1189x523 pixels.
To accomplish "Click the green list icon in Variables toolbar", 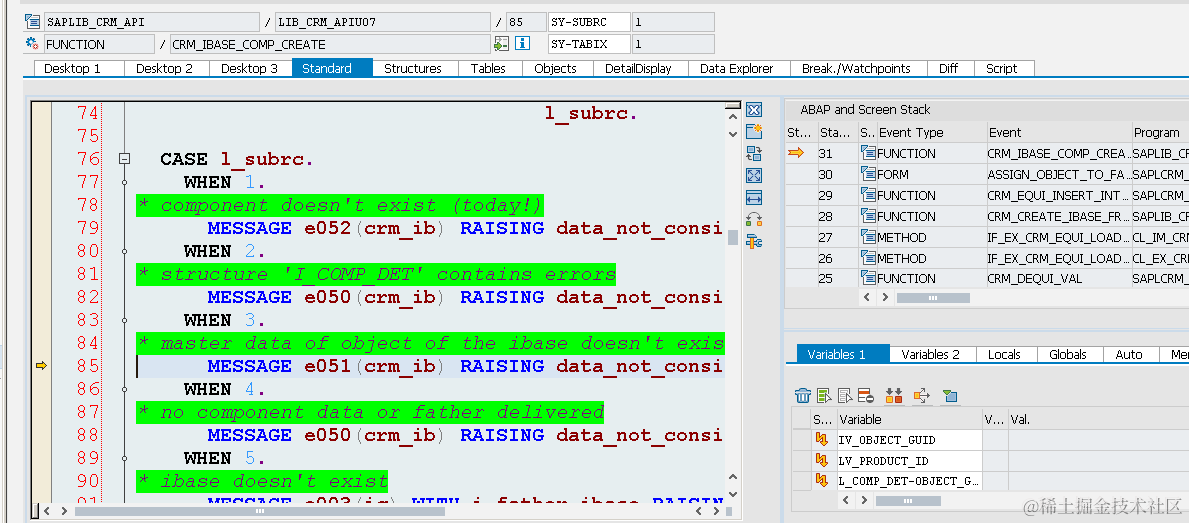I will click(x=824, y=395).
